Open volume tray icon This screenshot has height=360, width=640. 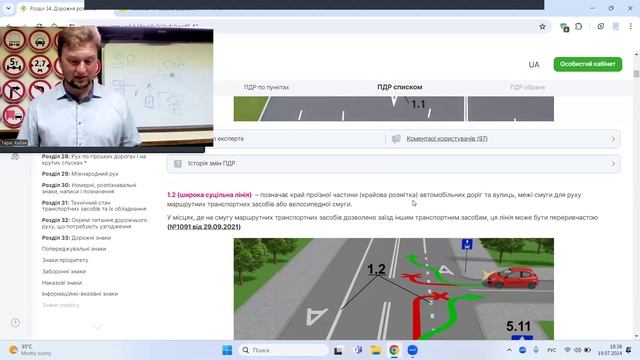point(577,350)
